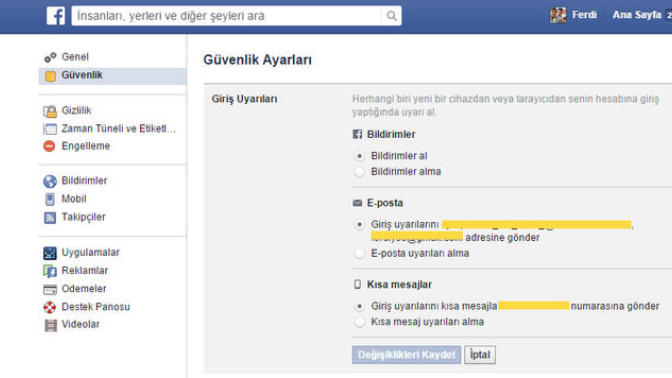
Task: Go to Ferdi's profile link
Action: tap(585, 15)
